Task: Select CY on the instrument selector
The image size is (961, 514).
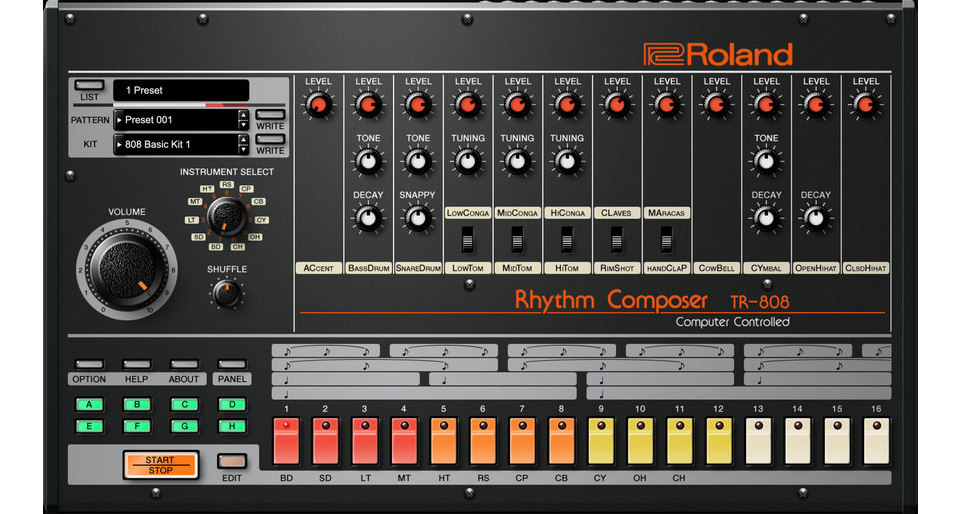Action: [x=262, y=220]
